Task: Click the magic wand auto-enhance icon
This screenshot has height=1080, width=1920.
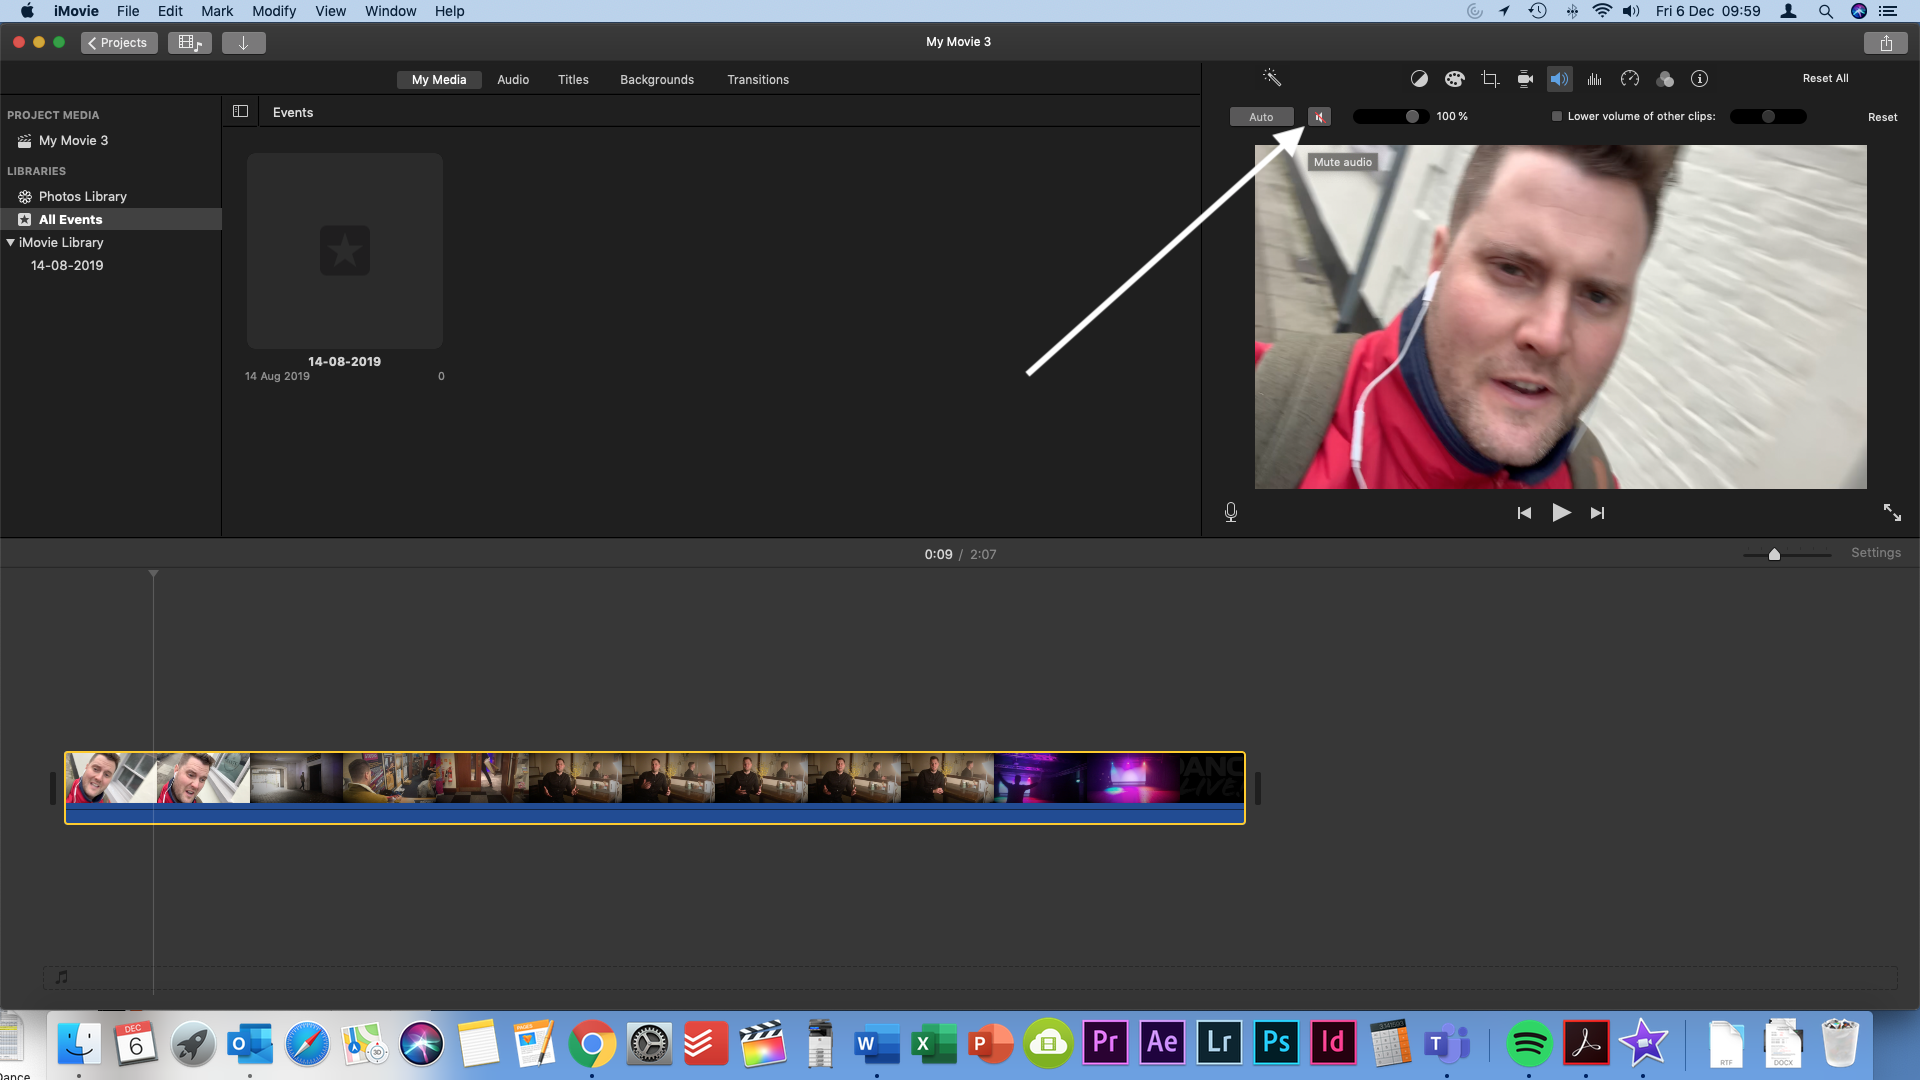Action: pos(1272,78)
